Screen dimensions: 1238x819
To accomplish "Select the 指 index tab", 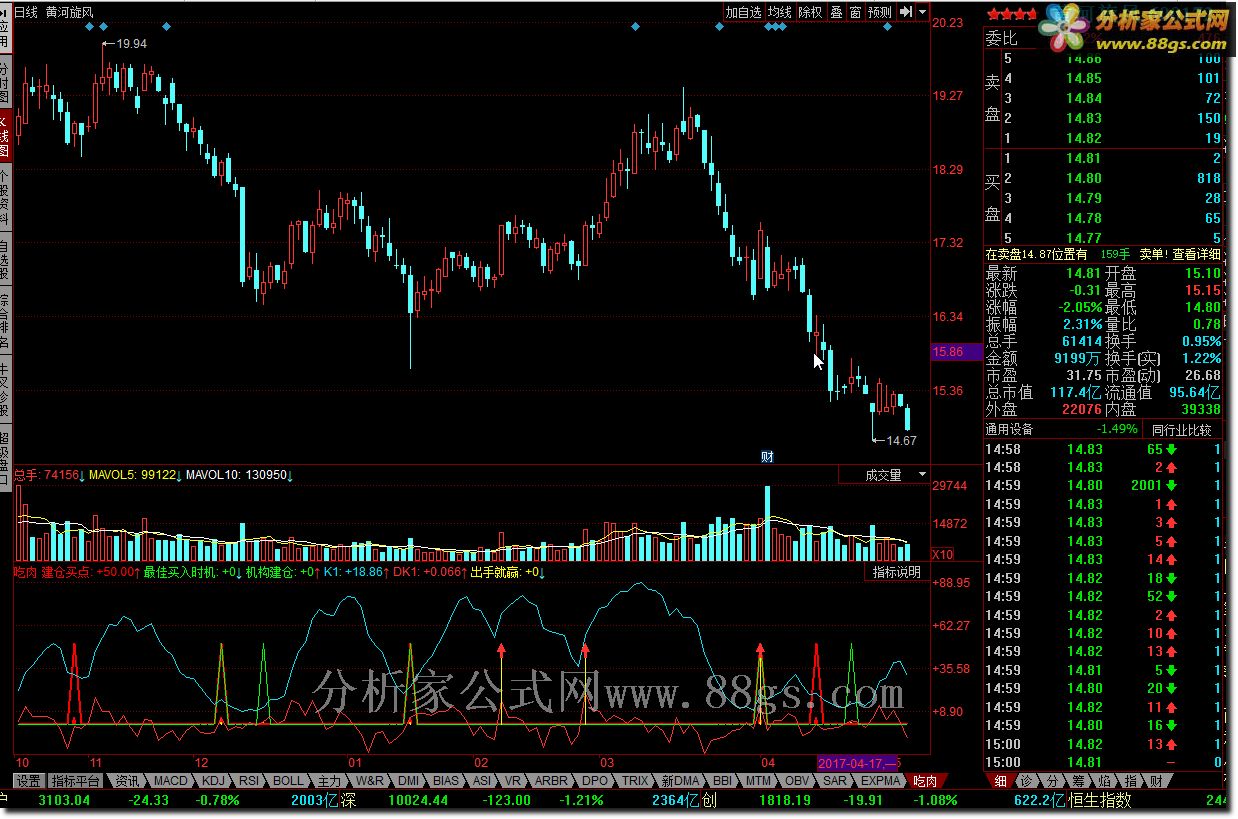I will tap(1130, 781).
